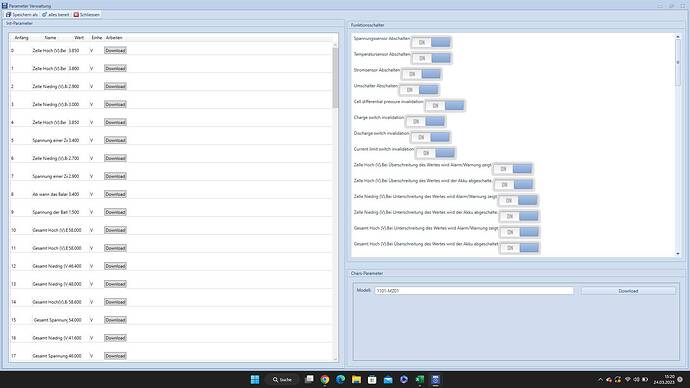
Task: Open File Explorer from the taskbar
Action: coord(356,379)
